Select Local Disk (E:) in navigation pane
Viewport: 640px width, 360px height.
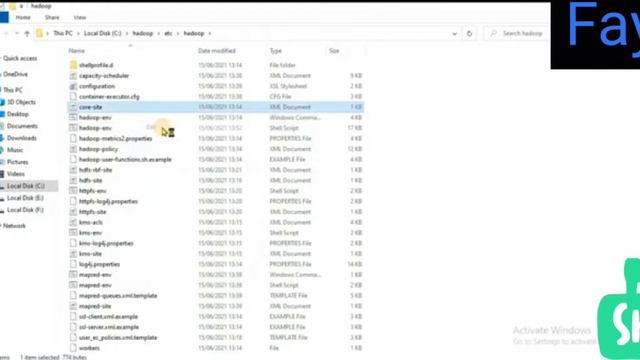25,198
